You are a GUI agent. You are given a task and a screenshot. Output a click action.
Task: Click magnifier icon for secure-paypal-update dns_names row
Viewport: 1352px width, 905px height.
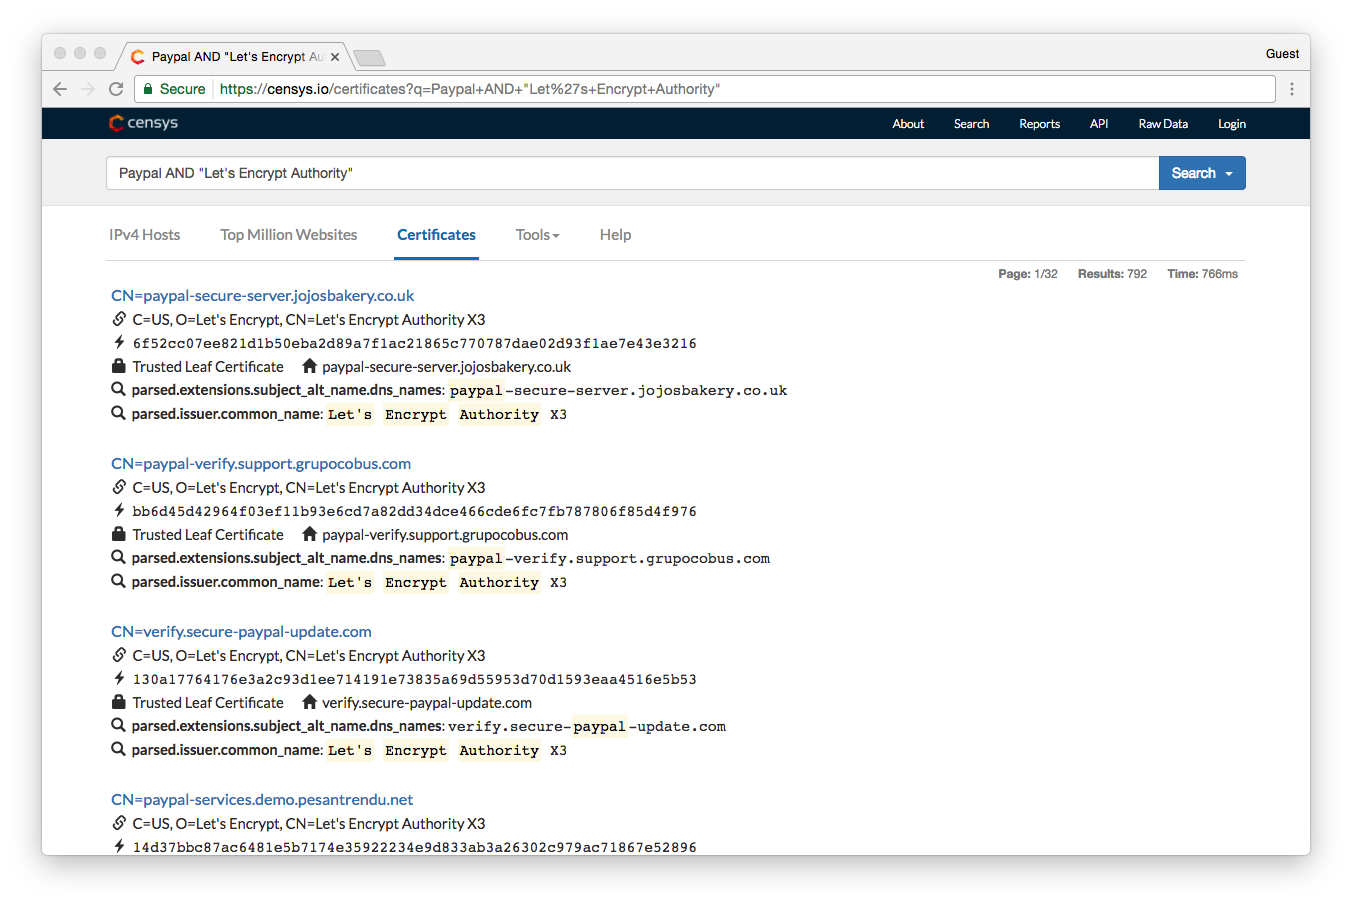[118, 725]
